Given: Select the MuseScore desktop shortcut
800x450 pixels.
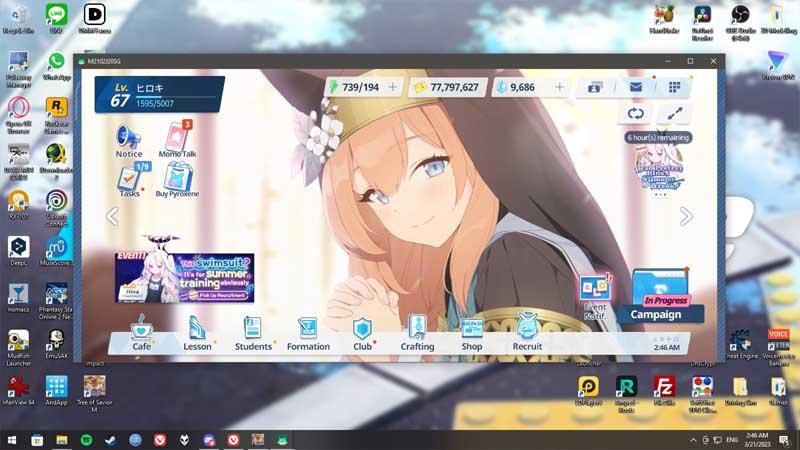Looking at the screenshot, I should pyautogui.click(x=56, y=251).
